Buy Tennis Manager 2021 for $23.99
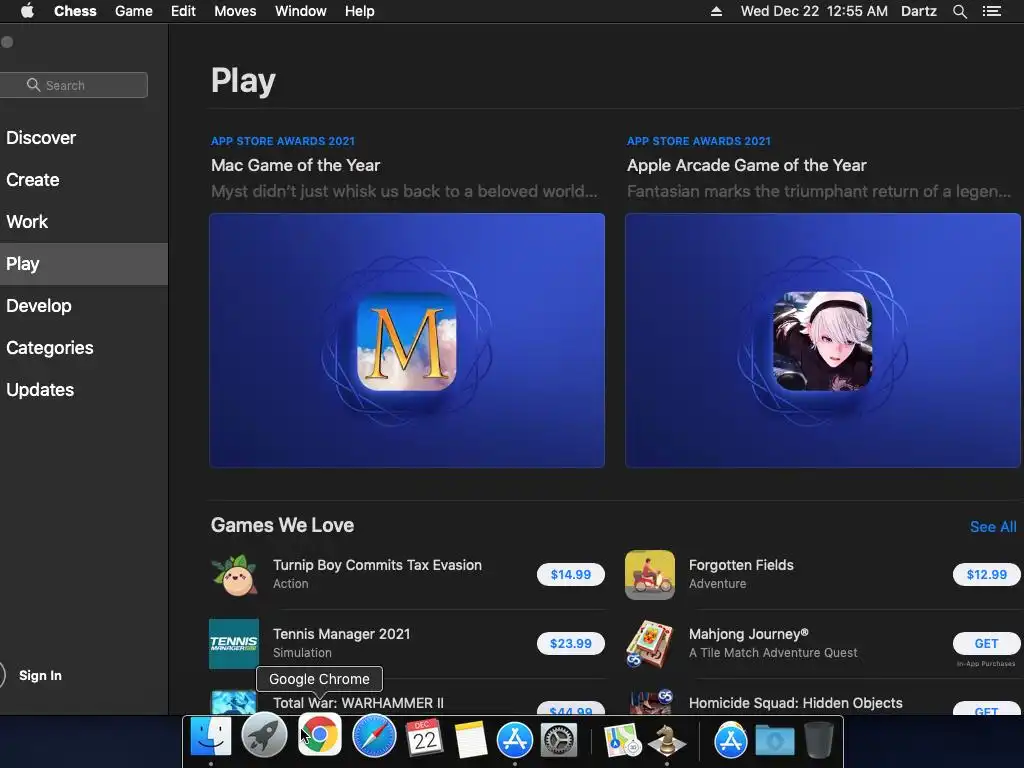The image size is (1024, 768). [571, 644]
